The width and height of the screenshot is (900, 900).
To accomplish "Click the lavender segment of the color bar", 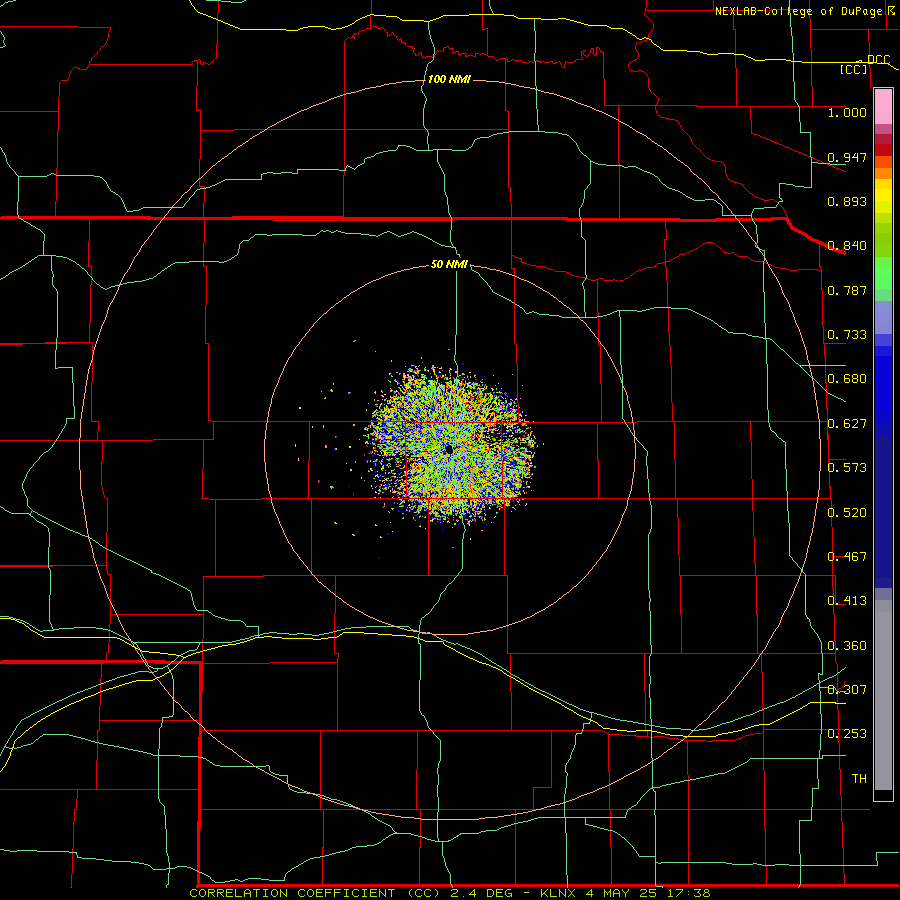I will (x=883, y=317).
